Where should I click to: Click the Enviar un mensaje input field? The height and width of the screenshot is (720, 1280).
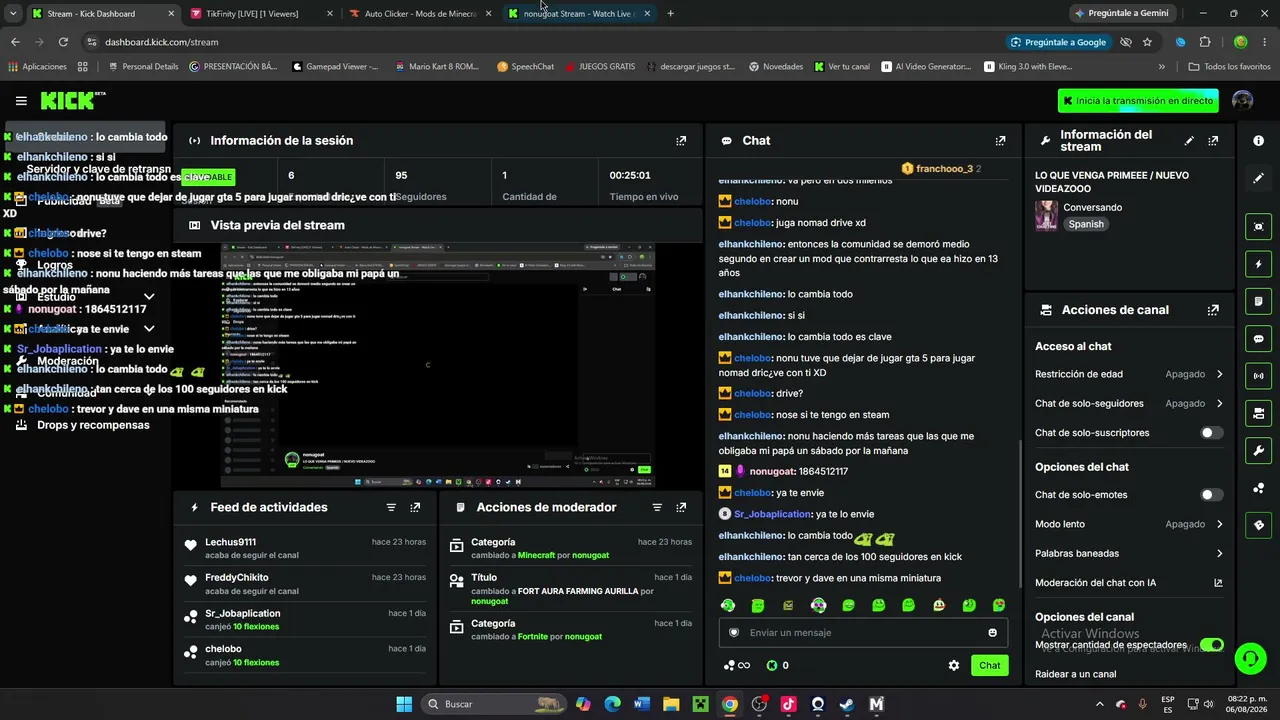coord(863,632)
